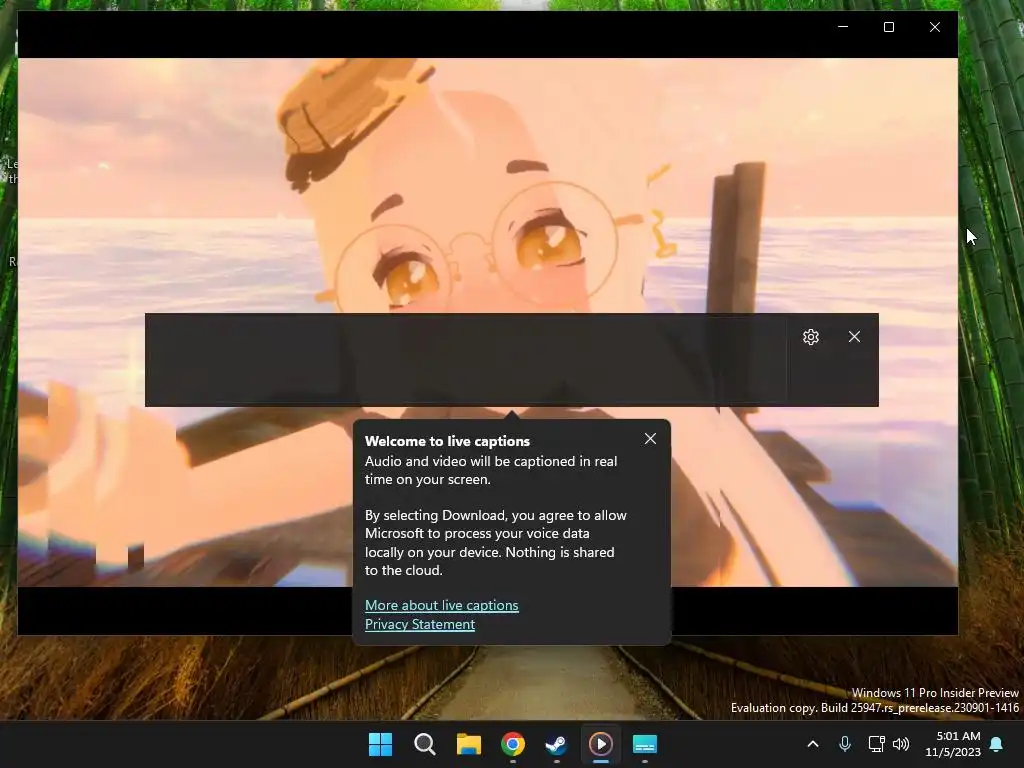Minimize the video player window

[843, 27]
